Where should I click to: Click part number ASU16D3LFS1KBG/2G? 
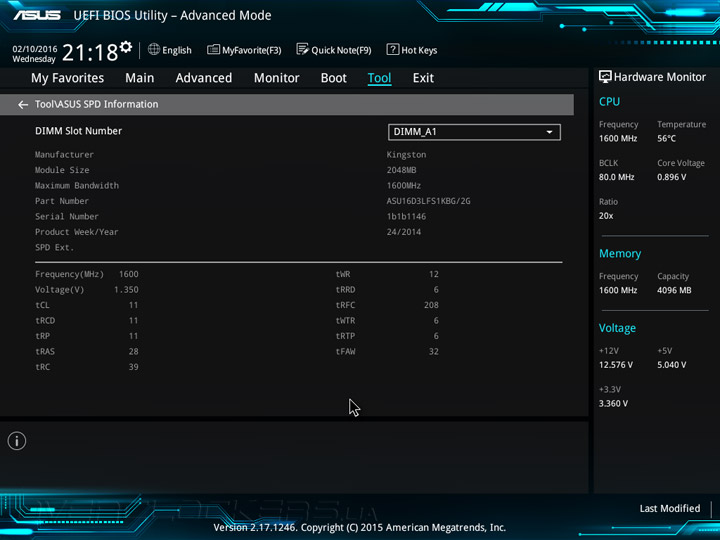point(428,201)
